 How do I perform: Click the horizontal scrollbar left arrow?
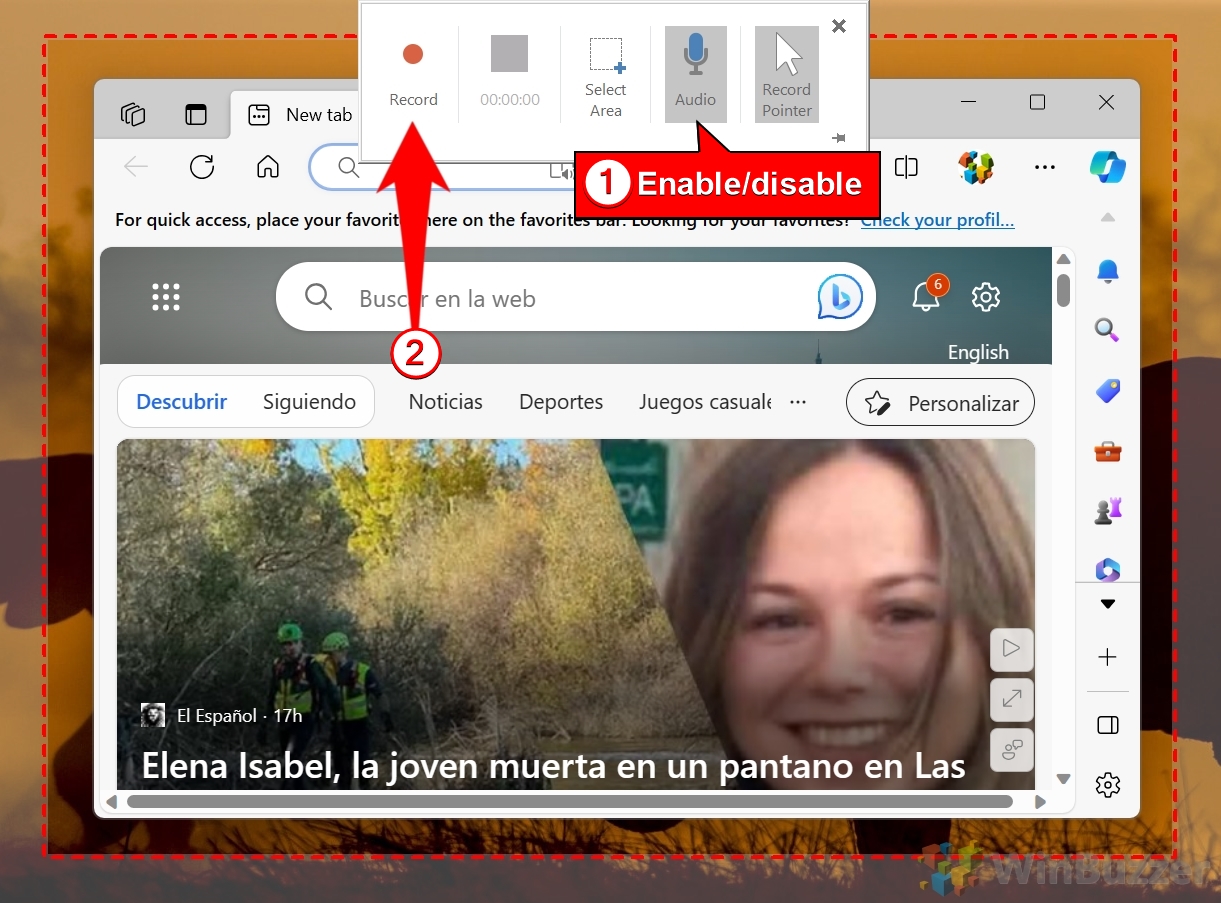click(x=111, y=802)
